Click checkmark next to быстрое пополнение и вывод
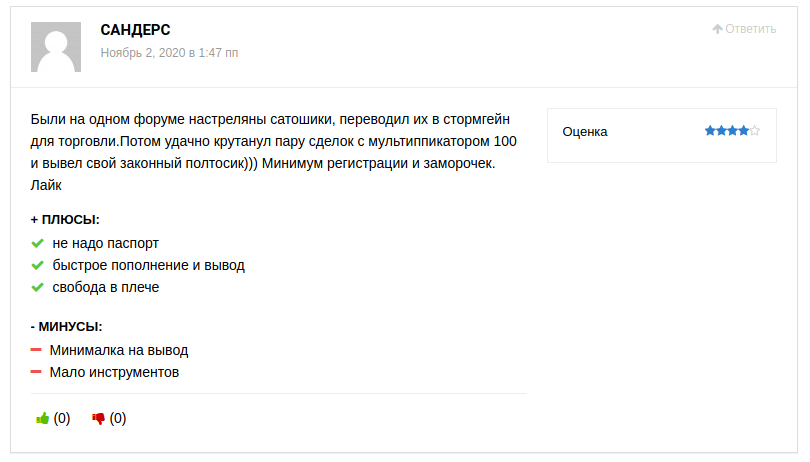The image size is (810, 462). tap(37, 265)
